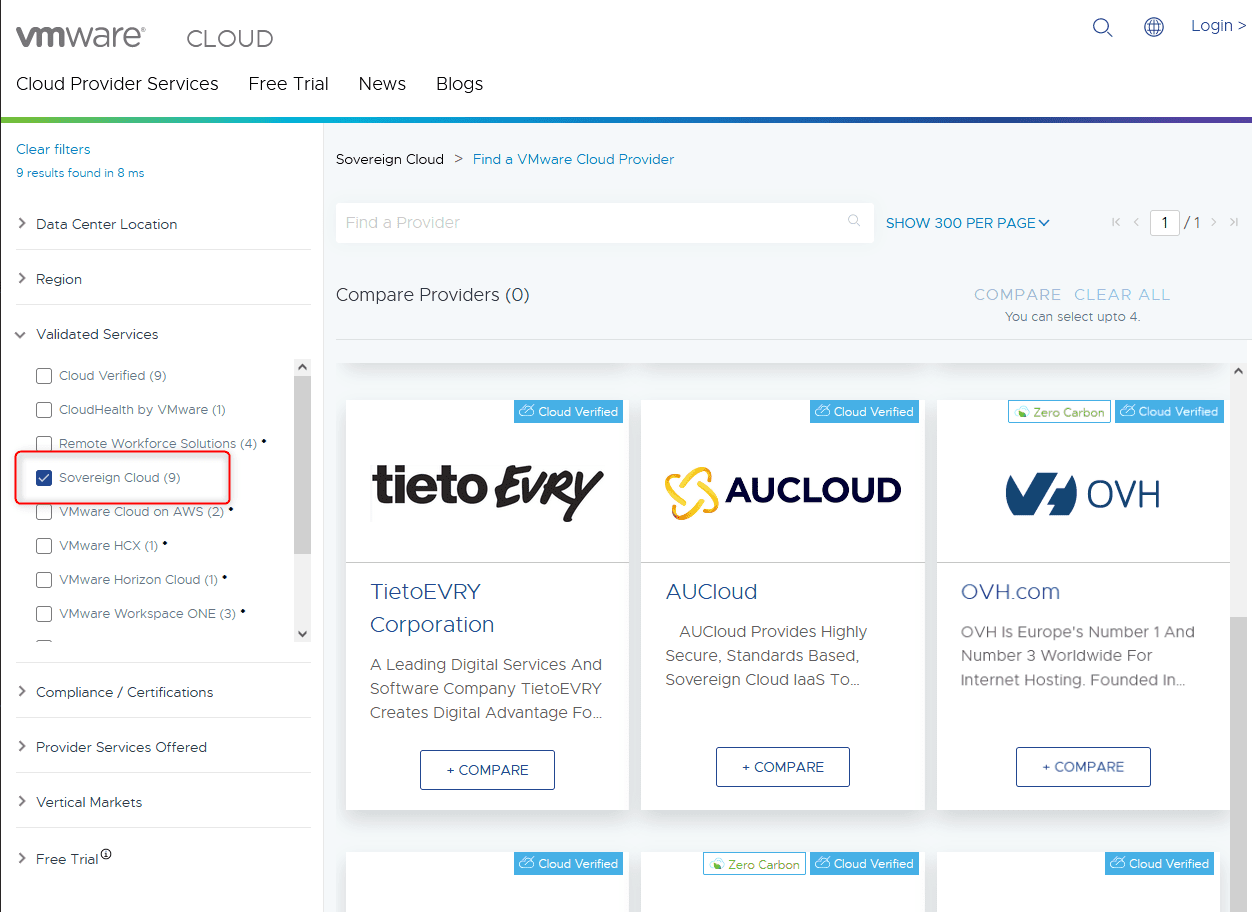The image size is (1252, 912).
Task: Click the COMPARE action in Compare Providers
Action: click(1017, 294)
